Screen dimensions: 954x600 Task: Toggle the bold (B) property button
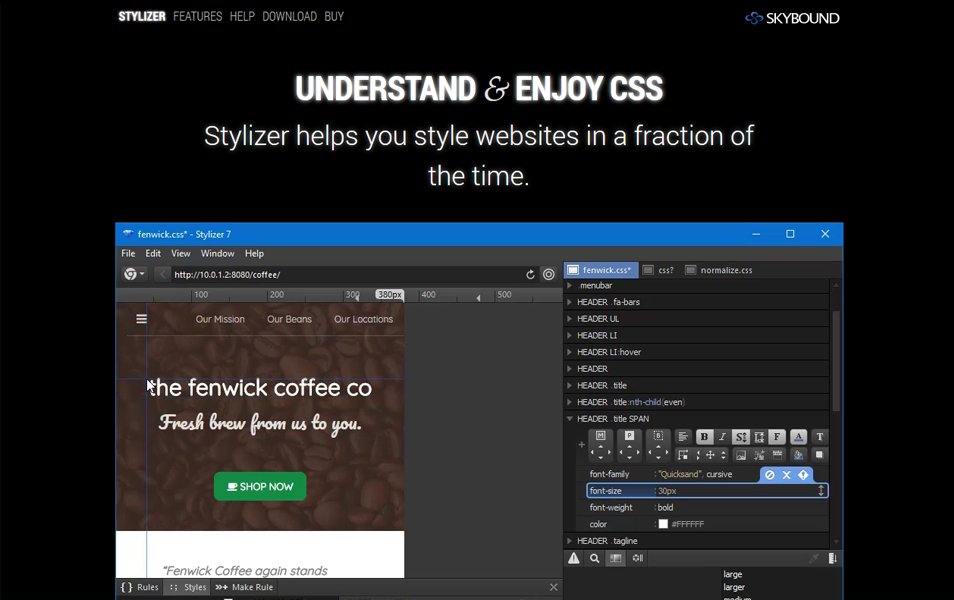tap(704, 437)
